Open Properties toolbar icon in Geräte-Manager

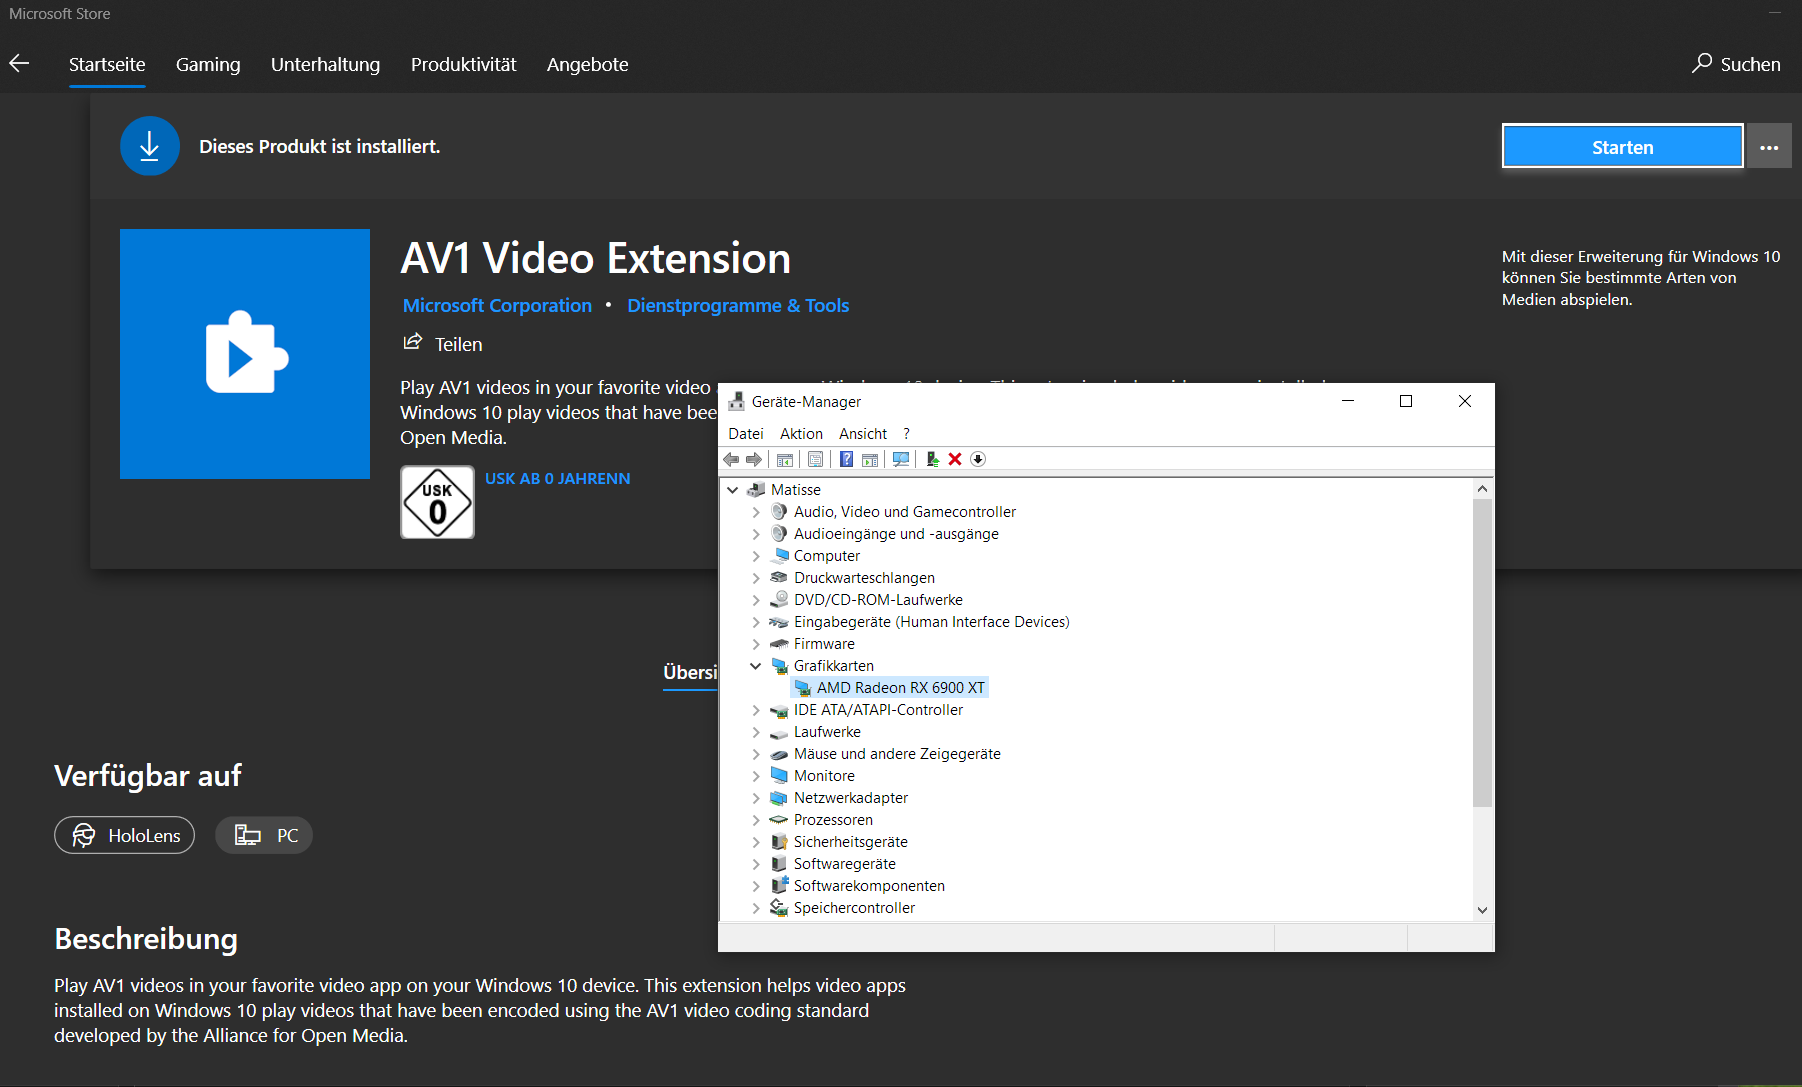(x=816, y=459)
